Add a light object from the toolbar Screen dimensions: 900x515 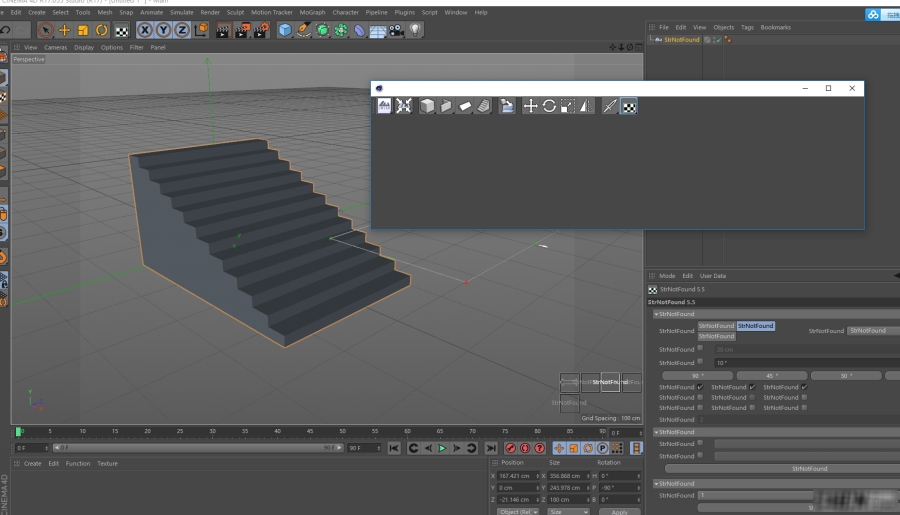(415, 31)
